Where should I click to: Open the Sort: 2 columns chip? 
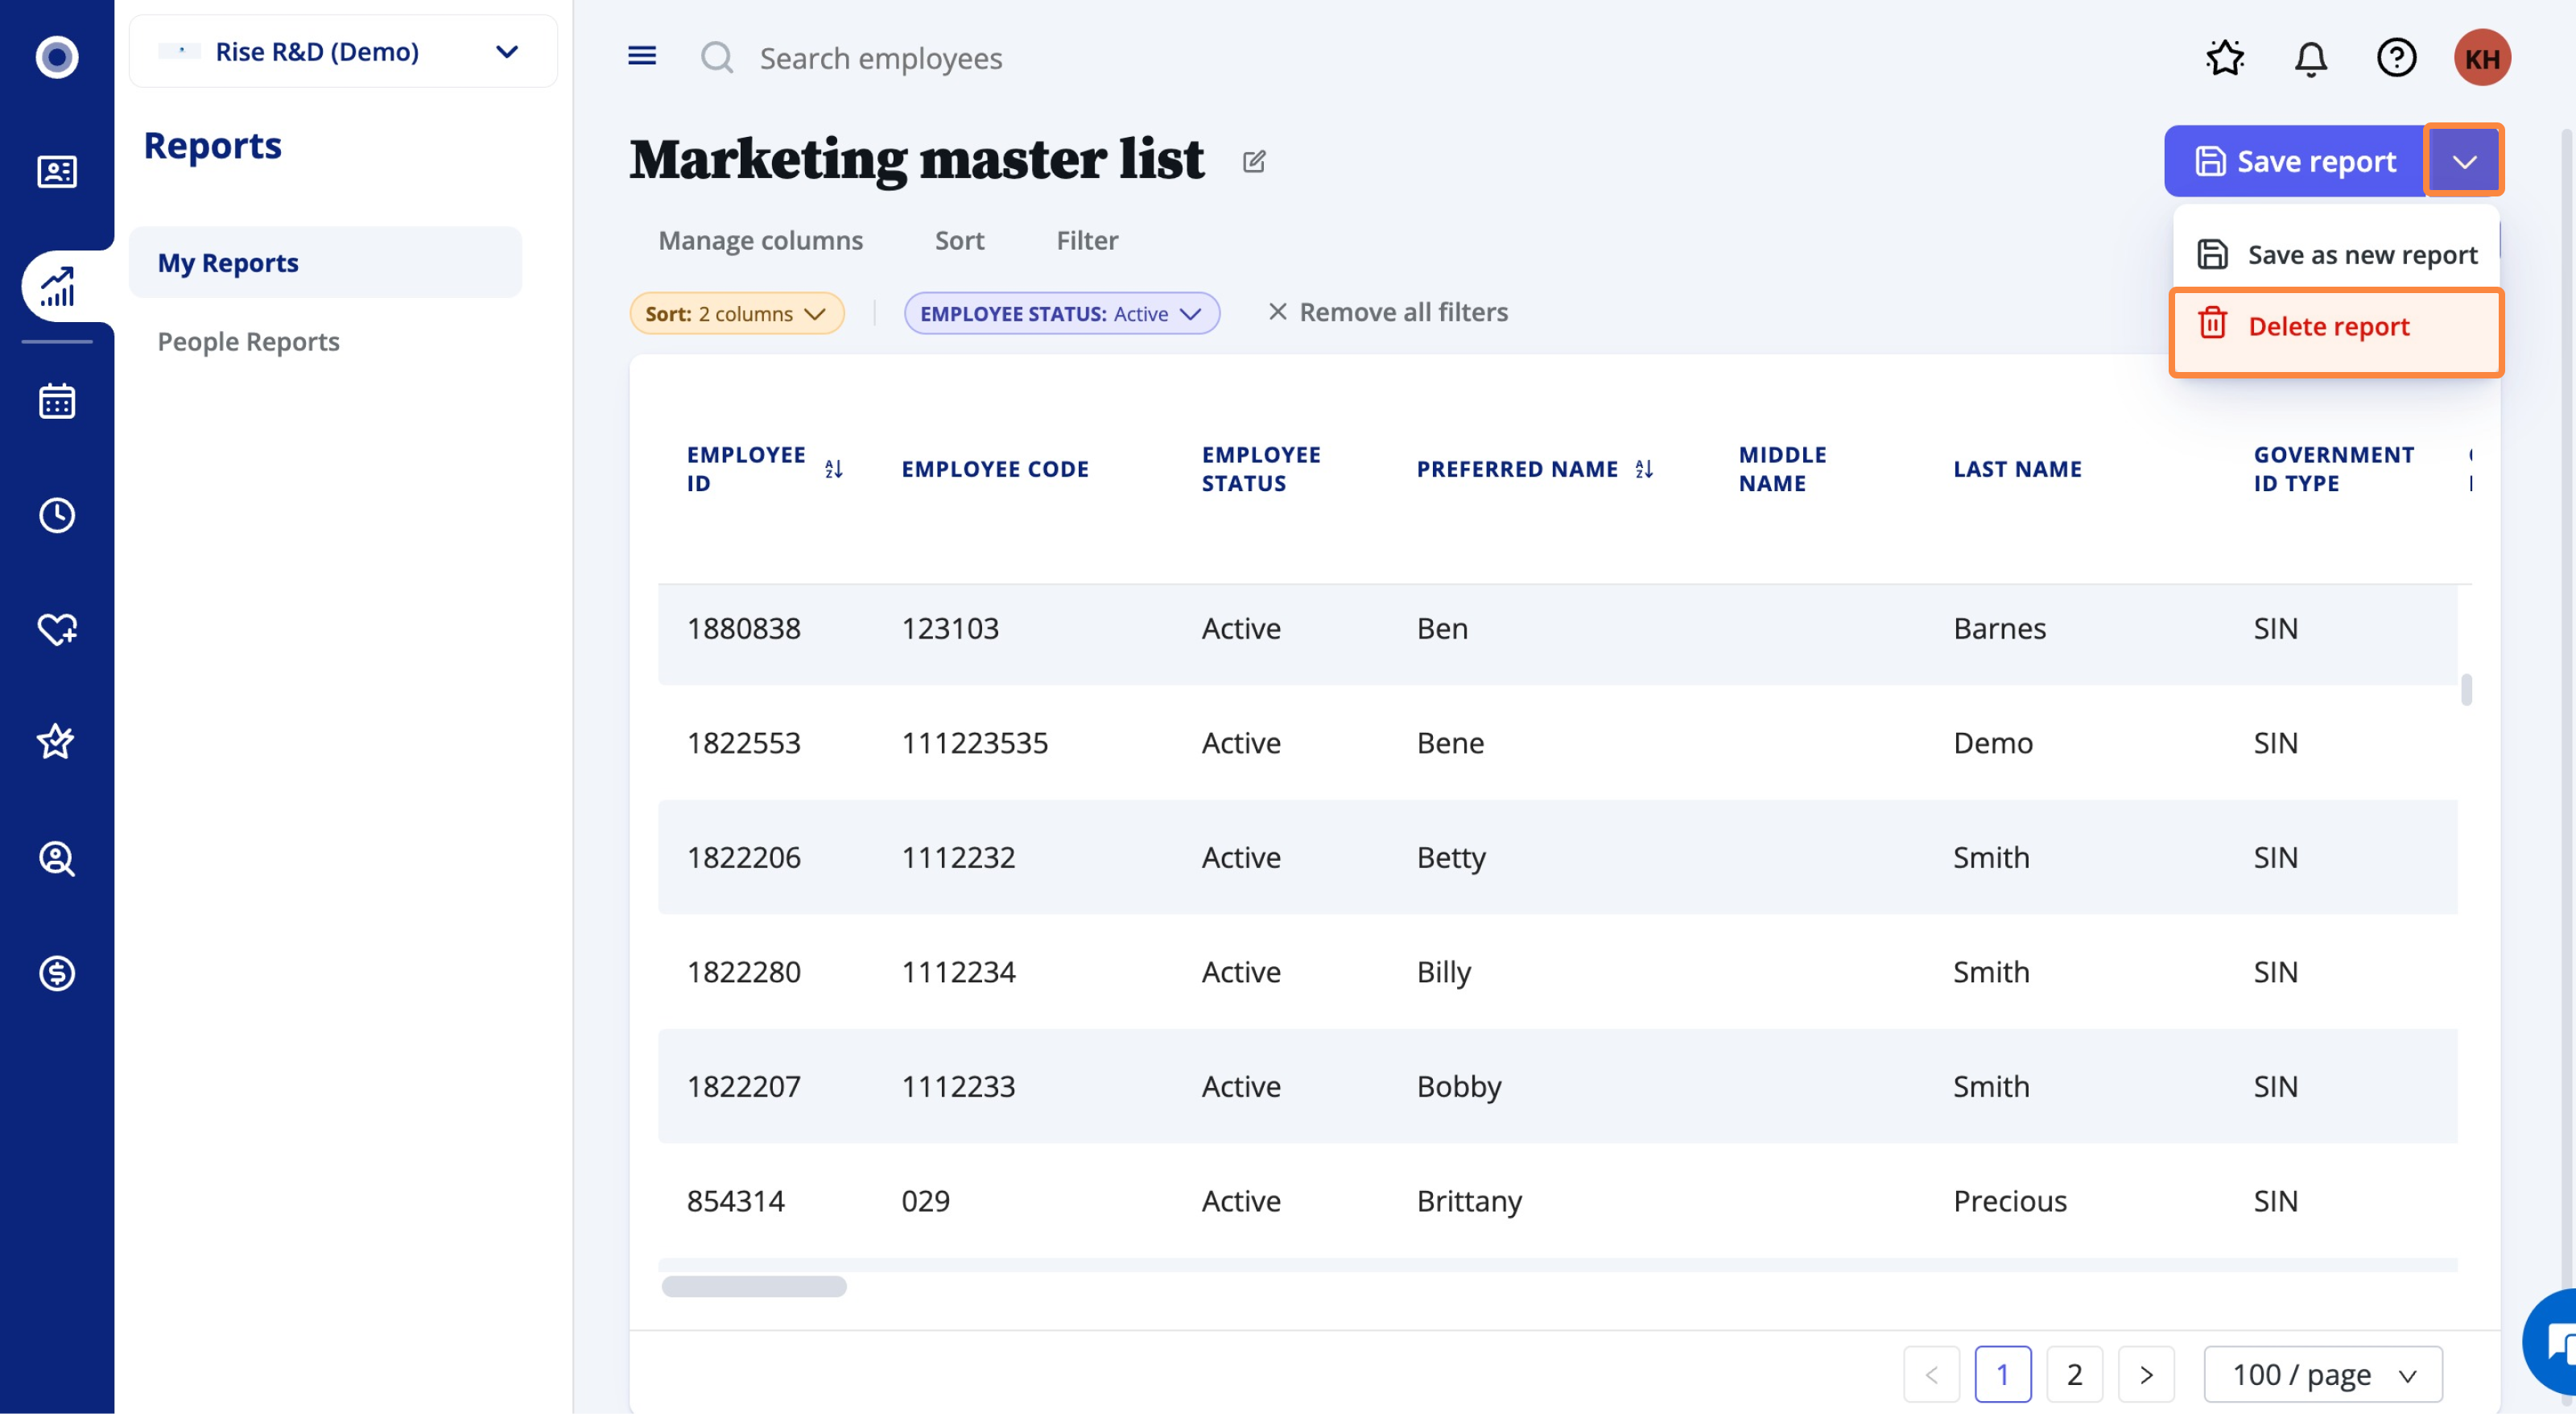coord(736,313)
